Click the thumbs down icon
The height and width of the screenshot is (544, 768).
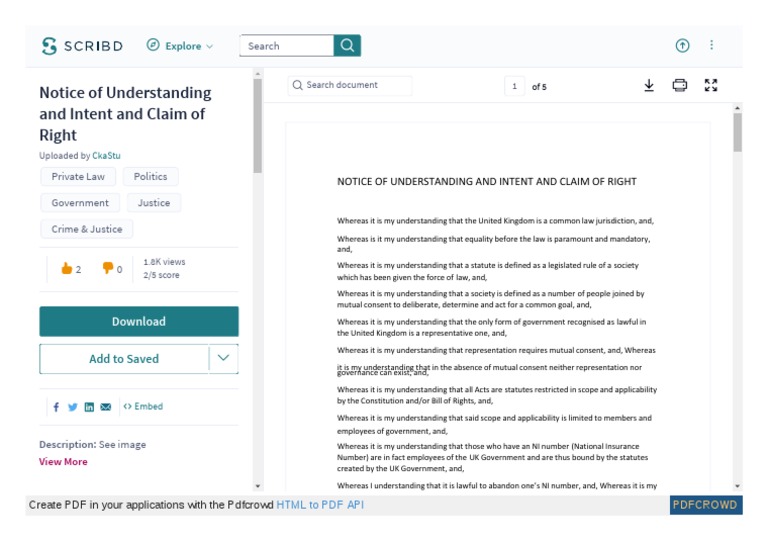(x=108, y=268)
